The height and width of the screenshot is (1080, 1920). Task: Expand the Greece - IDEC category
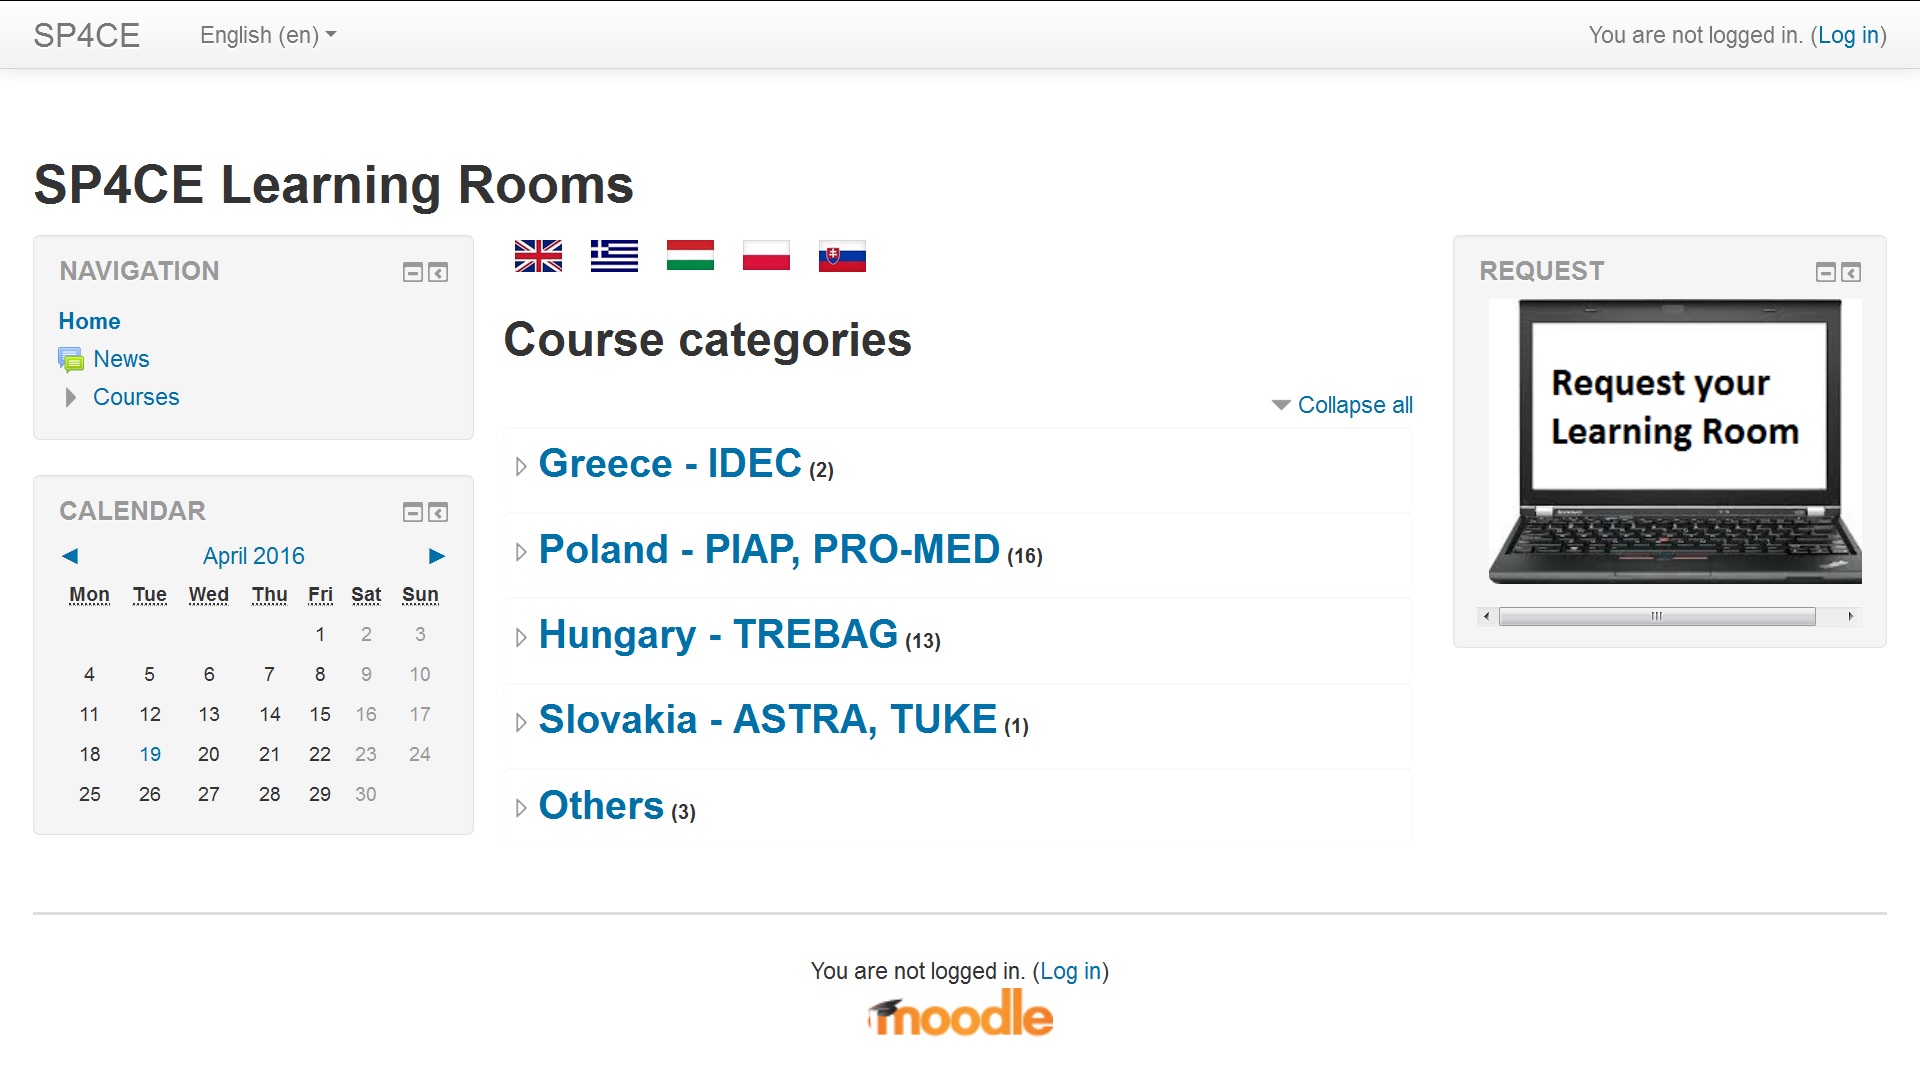coord(521,466)
